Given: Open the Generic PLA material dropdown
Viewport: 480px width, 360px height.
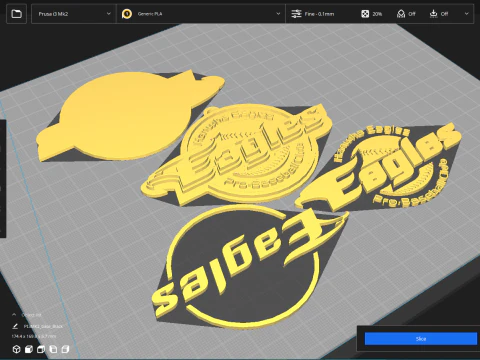Looking at the screenshot, I should pos(201,14).
